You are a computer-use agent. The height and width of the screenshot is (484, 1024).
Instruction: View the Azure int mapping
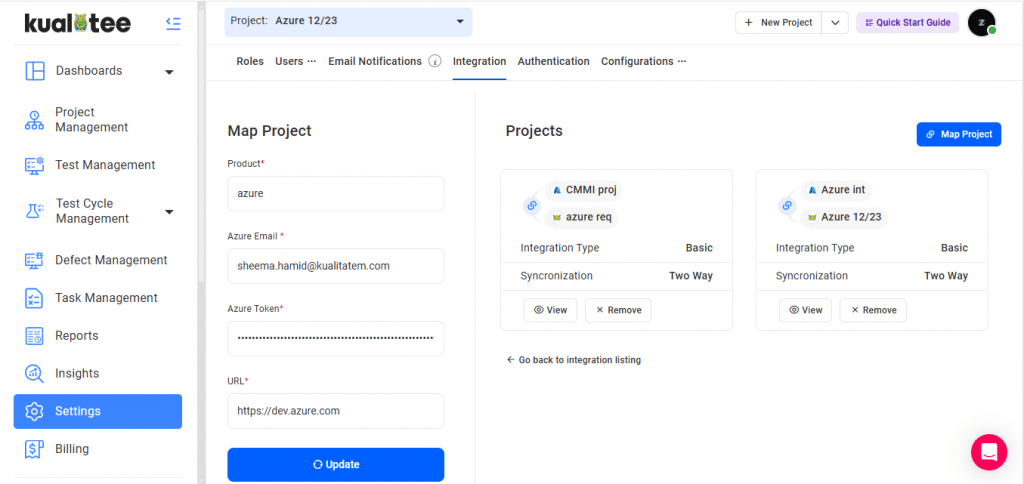pos(805,310)
